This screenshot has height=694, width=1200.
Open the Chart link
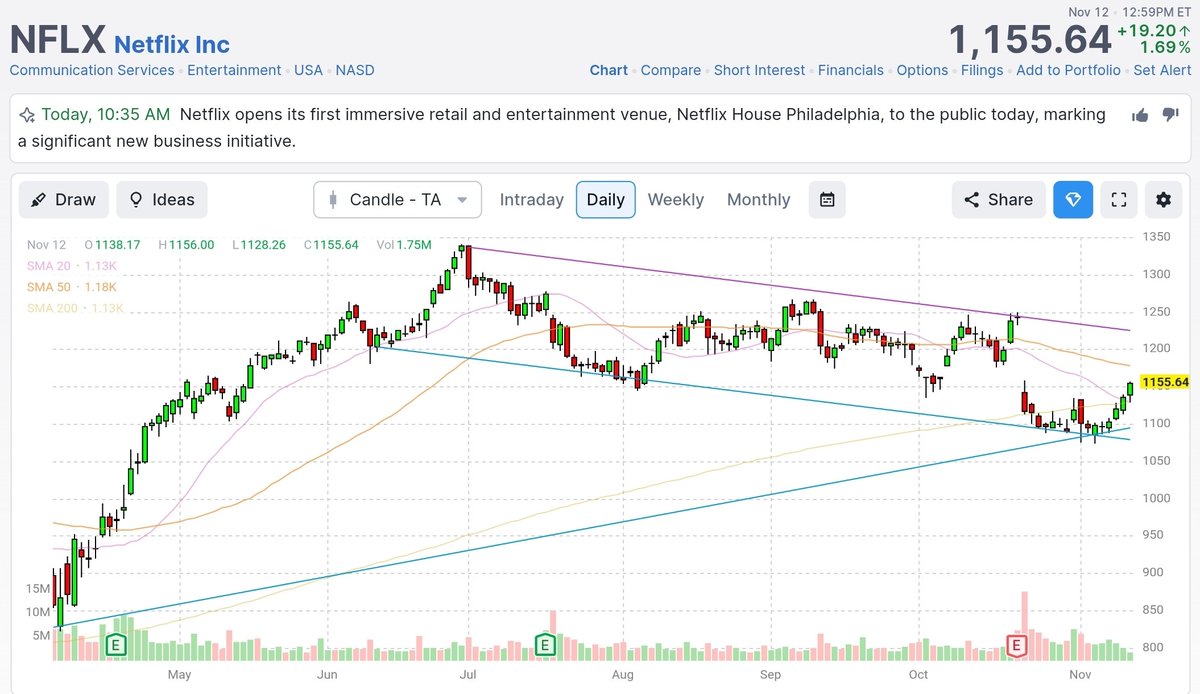tap(609, 70)
